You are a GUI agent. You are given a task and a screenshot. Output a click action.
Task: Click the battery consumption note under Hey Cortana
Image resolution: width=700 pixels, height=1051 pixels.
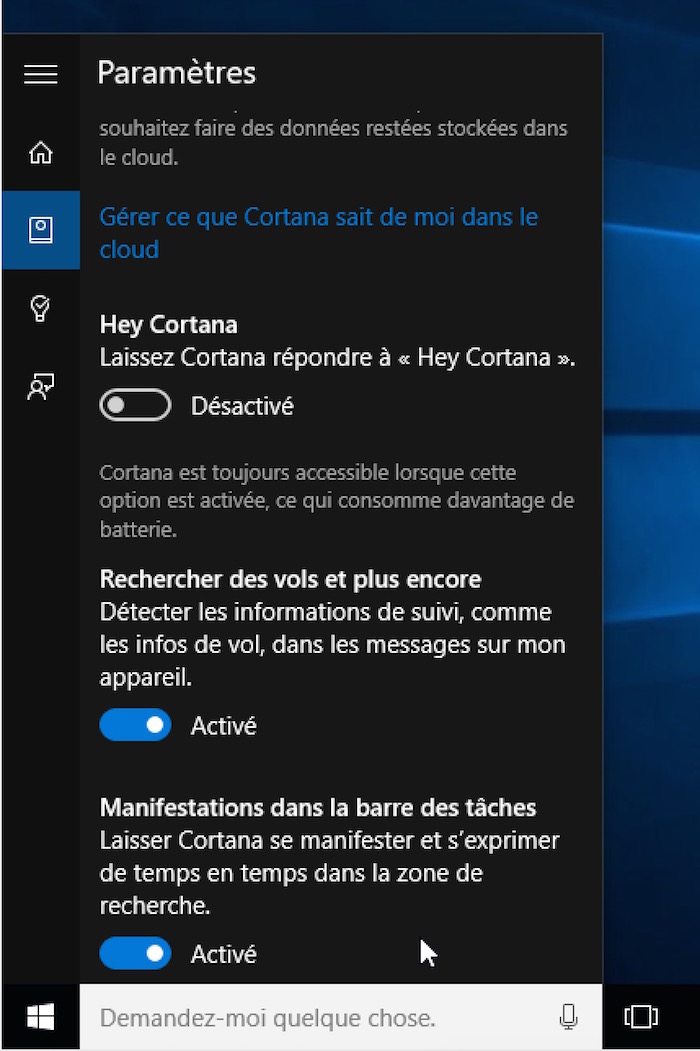click(336, 500)
